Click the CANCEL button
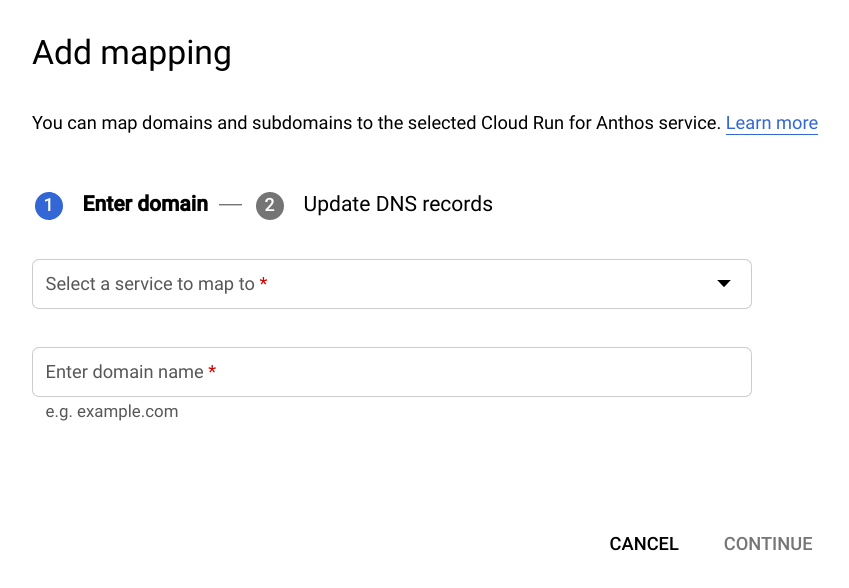This screenshot has height=588, width=849. pos(643,543)
